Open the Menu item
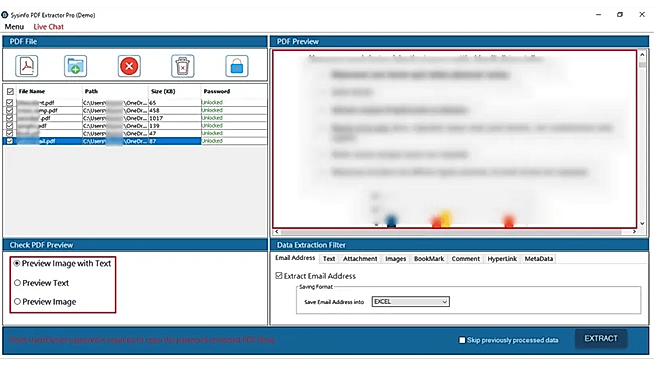The width and height of the screenshot is (654, 368). 14,27
